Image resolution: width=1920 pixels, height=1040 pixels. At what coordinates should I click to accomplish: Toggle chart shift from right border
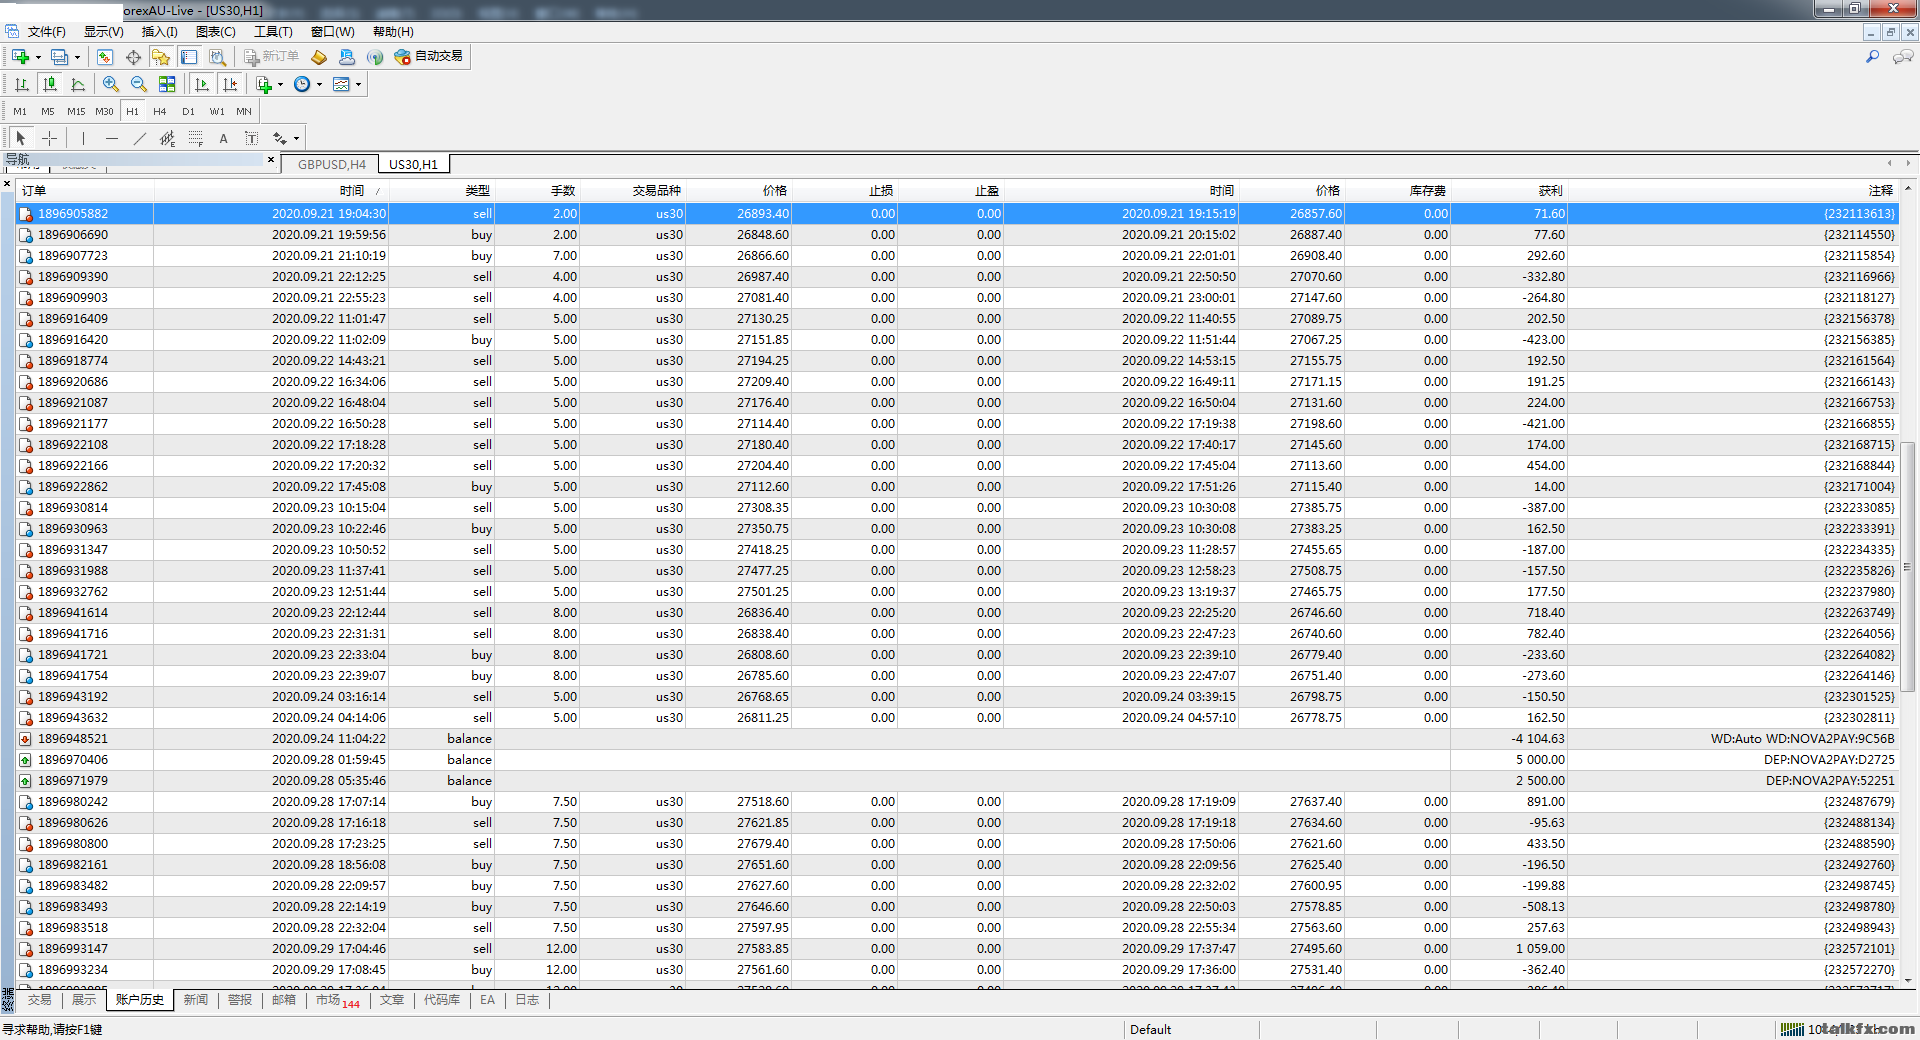tap(229, 85)
